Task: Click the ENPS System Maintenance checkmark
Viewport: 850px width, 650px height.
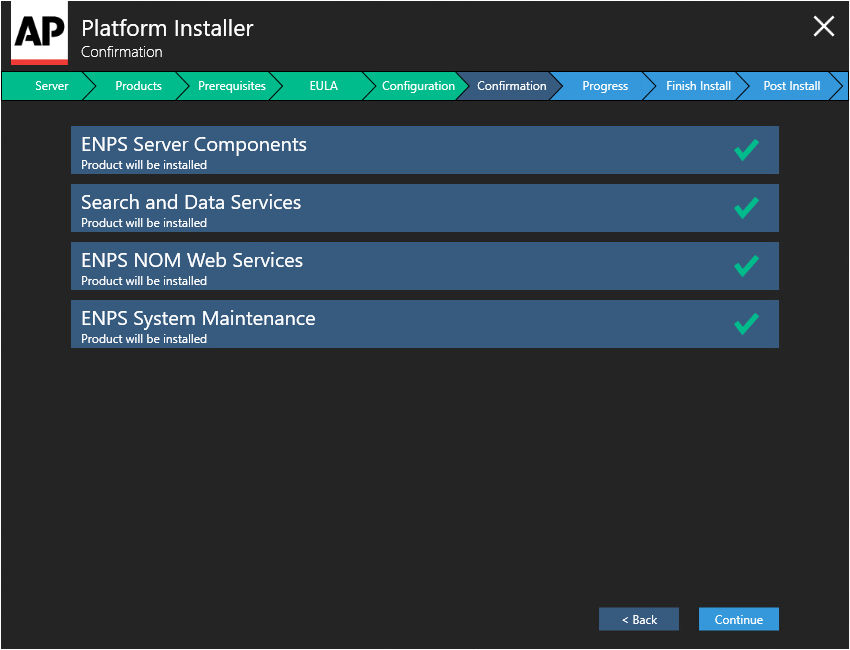Action: coord(746,324)
